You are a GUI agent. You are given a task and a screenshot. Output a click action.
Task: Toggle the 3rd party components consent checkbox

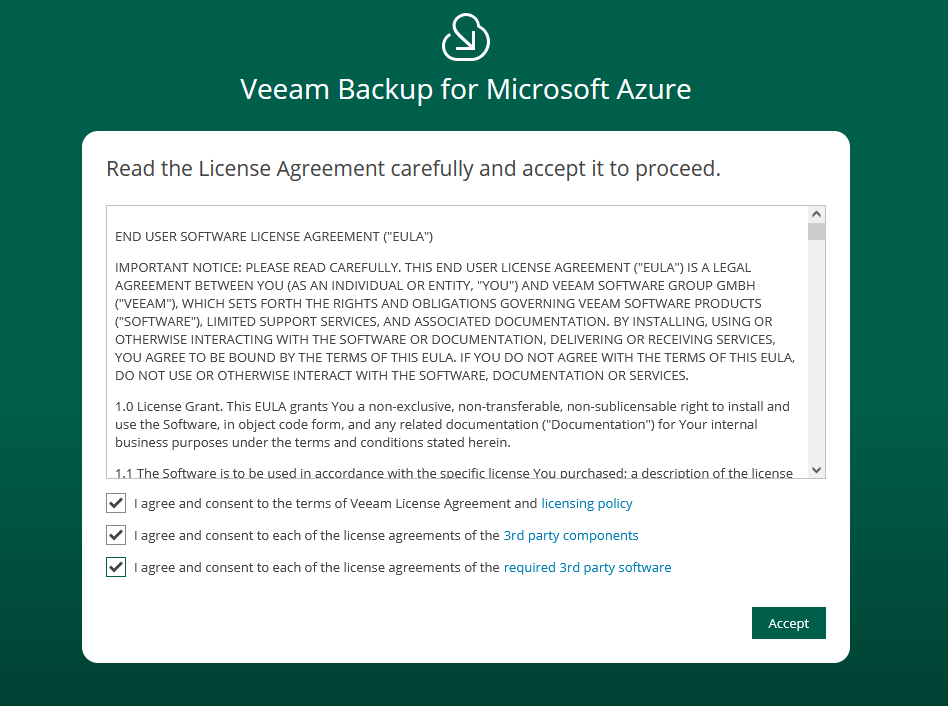click(x=116, y=535)
